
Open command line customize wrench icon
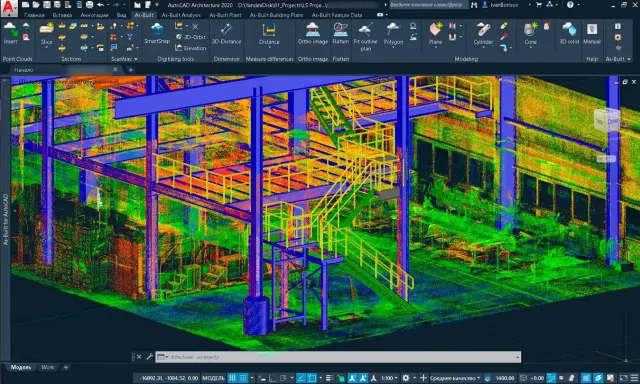pyautogui.click(x=149, y=357)
